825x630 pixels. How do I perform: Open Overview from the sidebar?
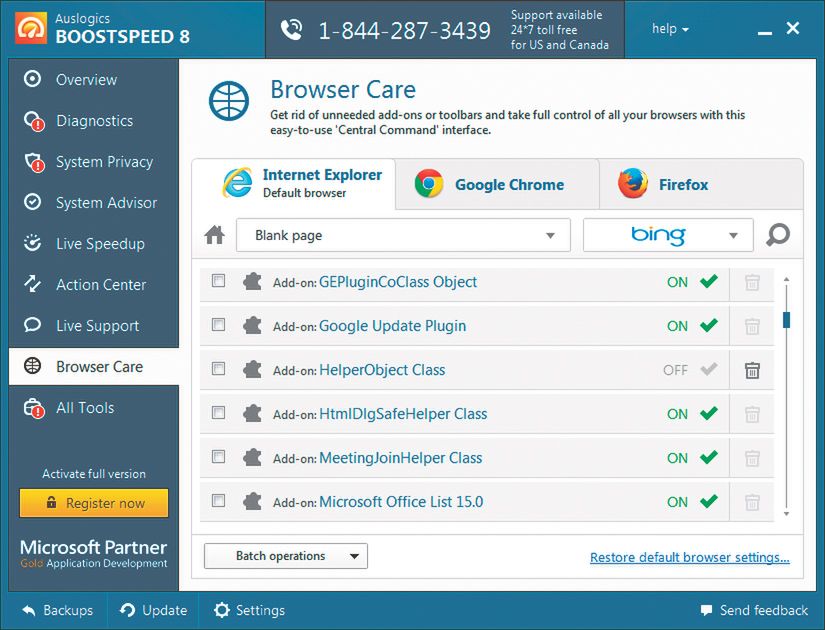(x=94, y=79)
